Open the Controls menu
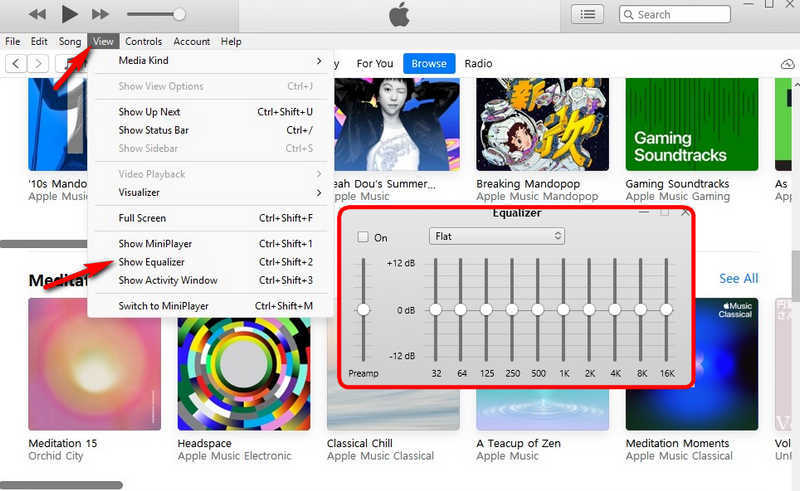 [143, 41]
